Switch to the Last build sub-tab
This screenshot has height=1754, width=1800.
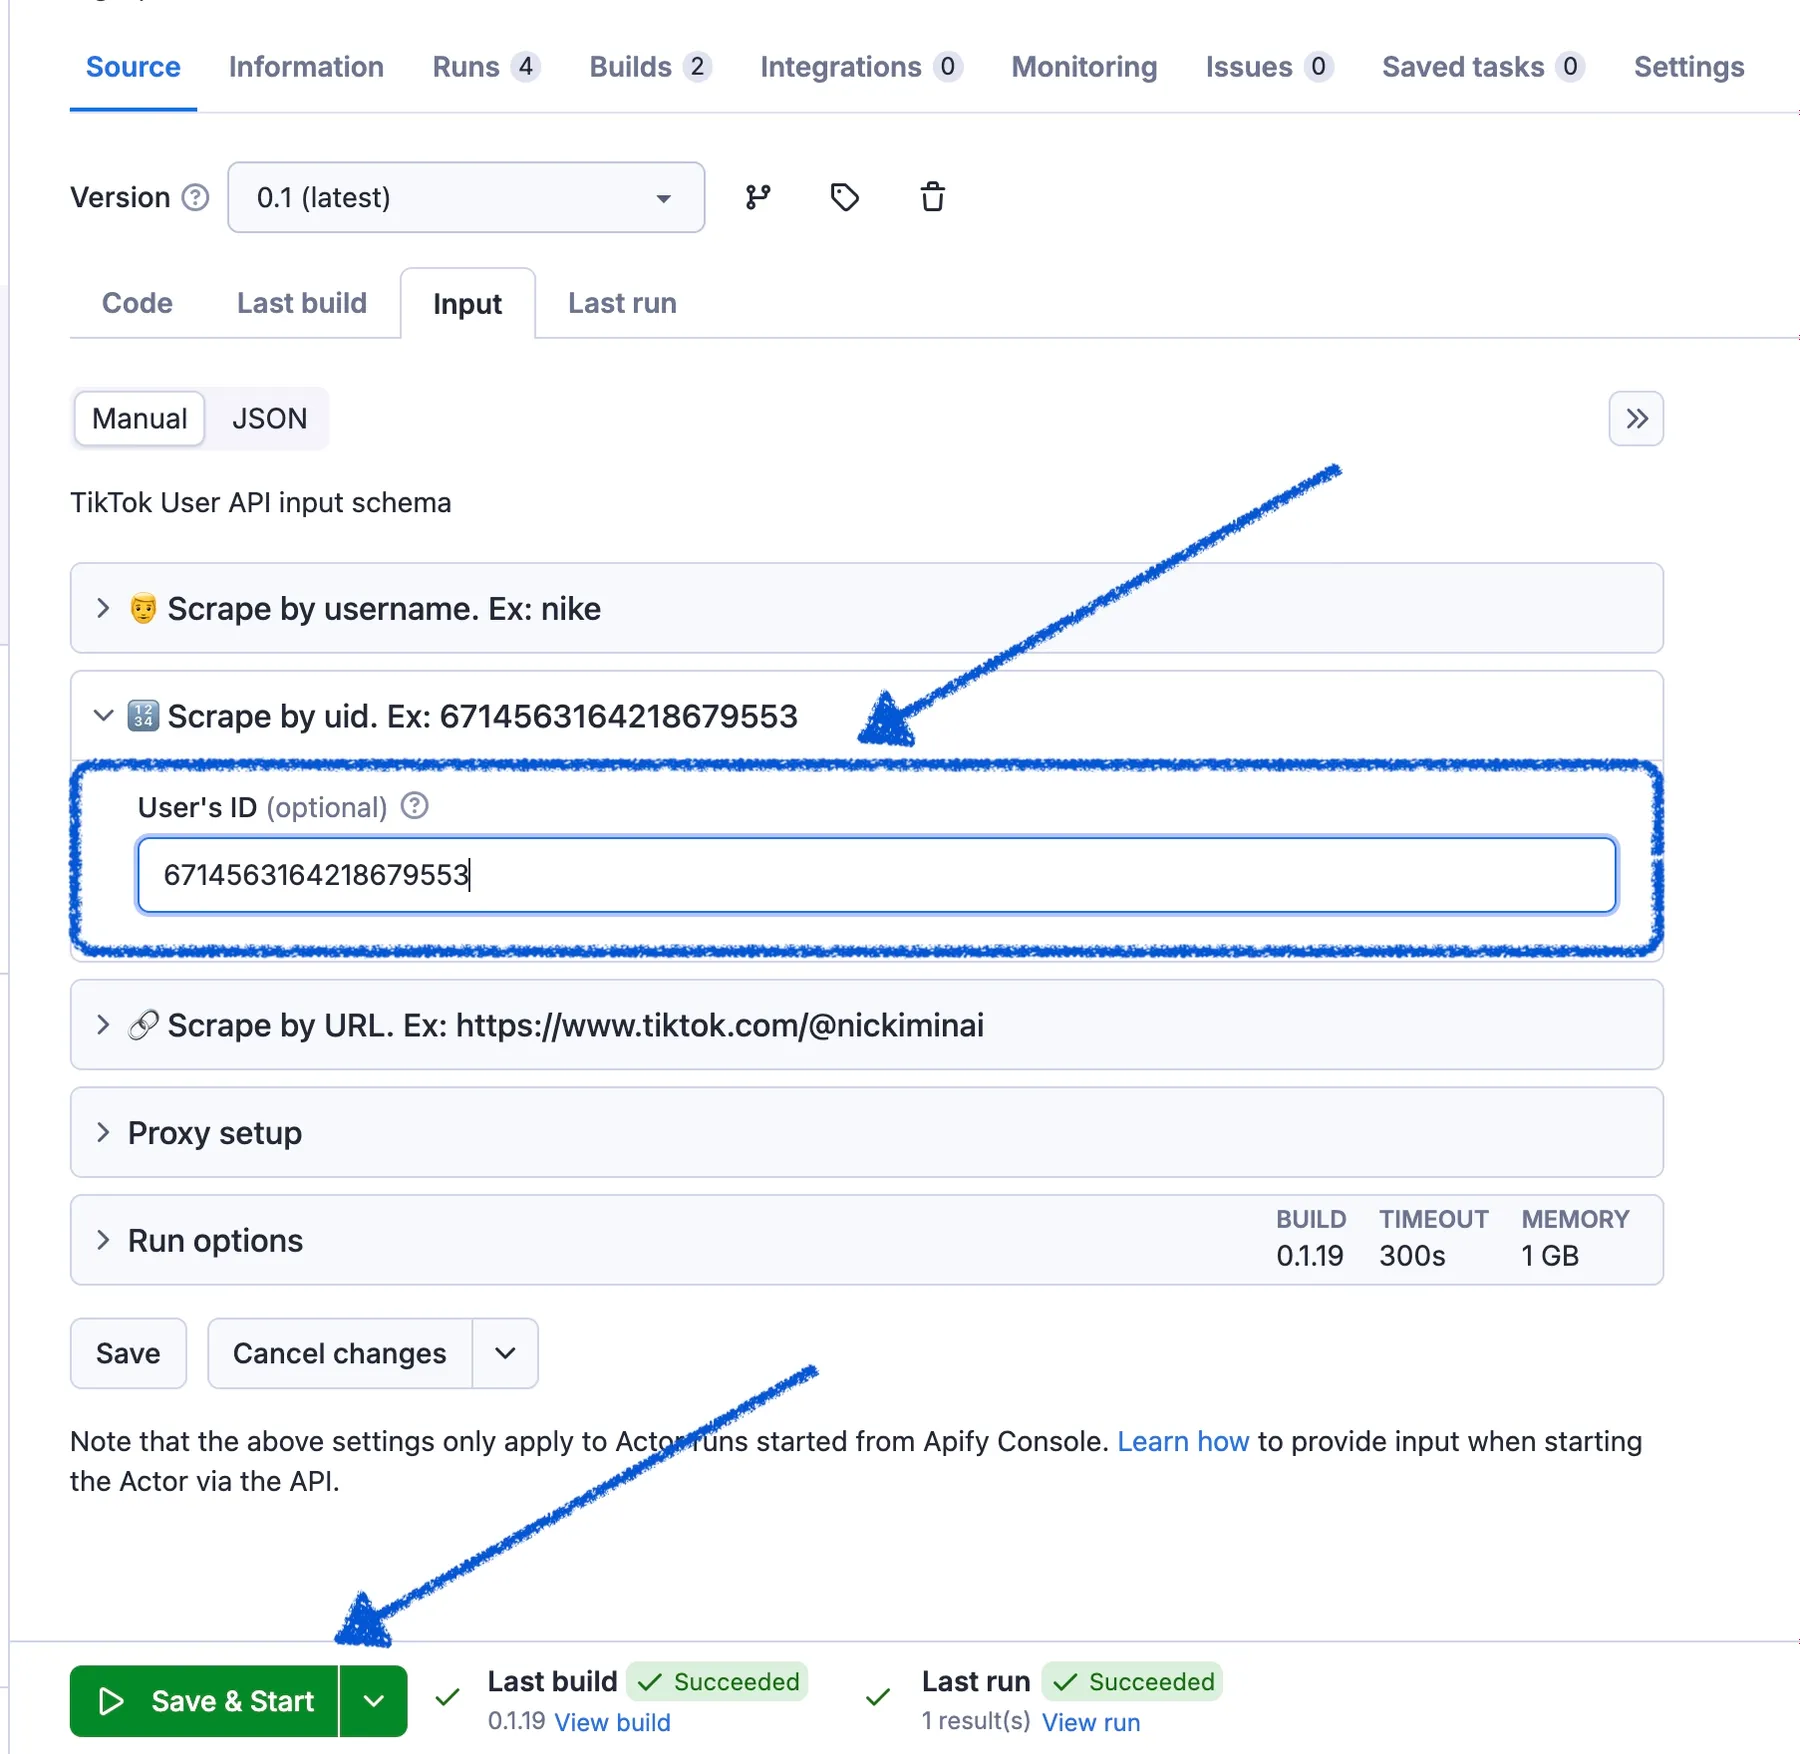[x=302, y=303]
